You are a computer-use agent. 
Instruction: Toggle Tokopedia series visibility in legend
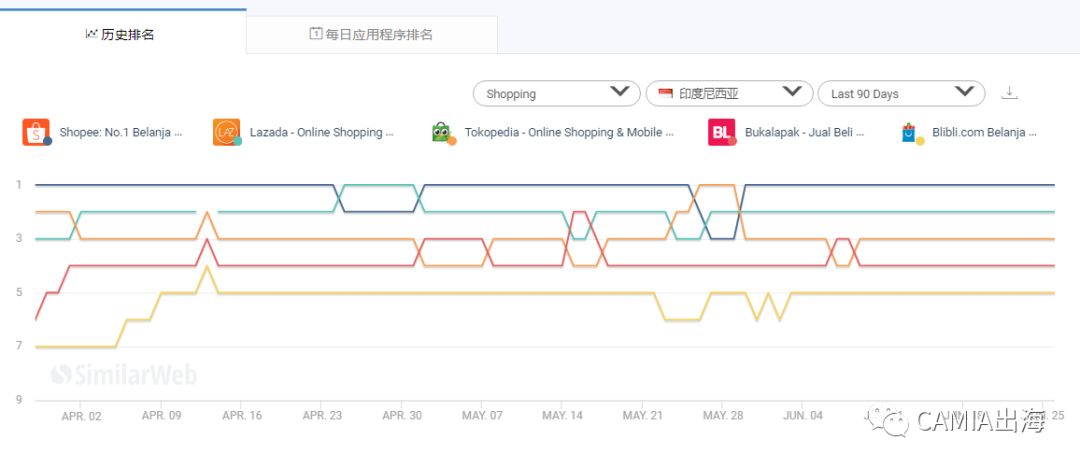tap(568, 132)
